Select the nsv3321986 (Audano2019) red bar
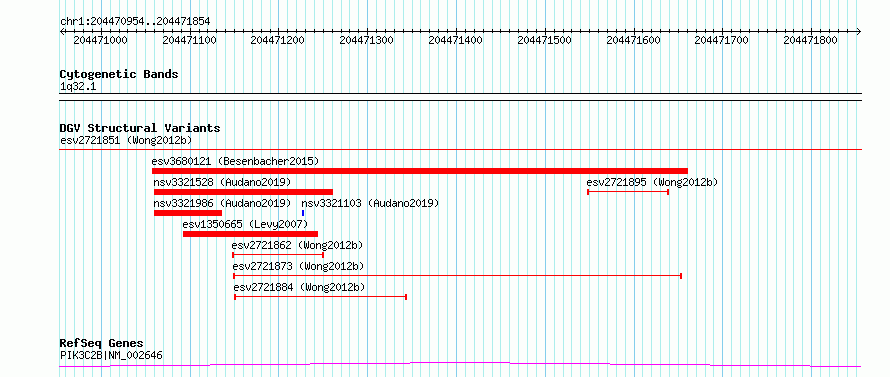Screen dimensions: 890x377 (188, 213)
